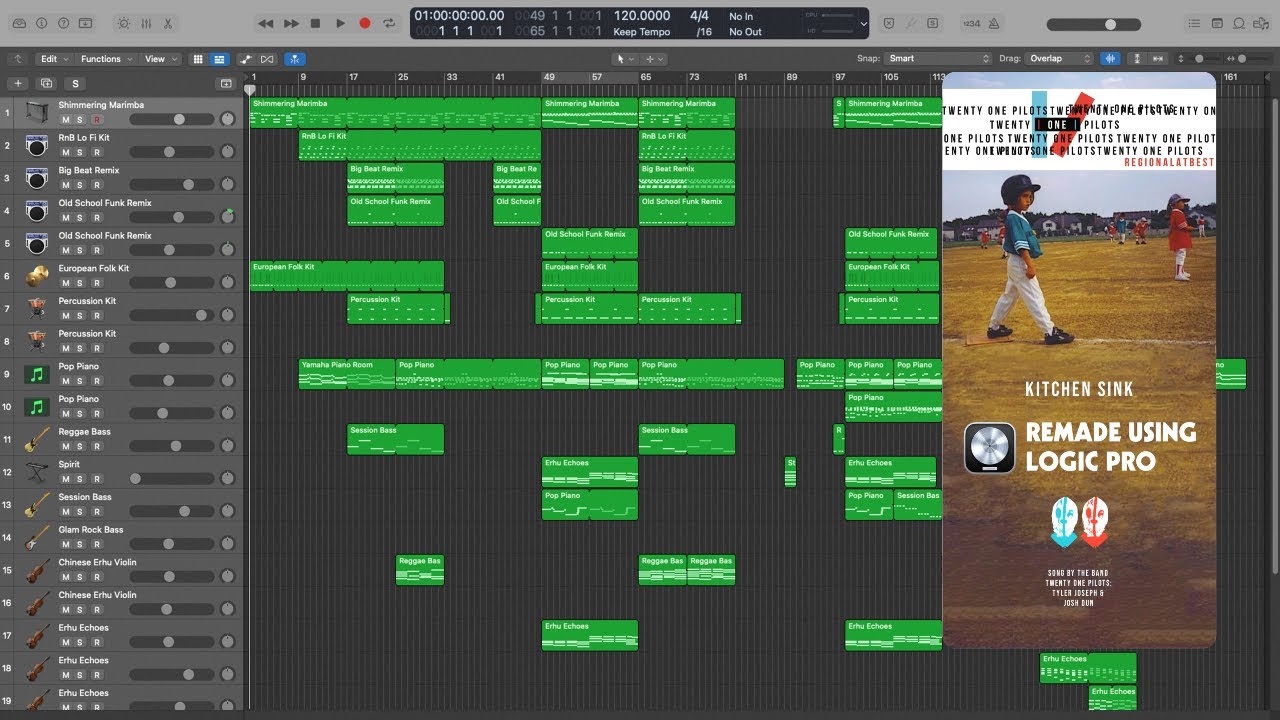The width and height of the screenshot is (1280, 720).
Task: Toggle the count-in 1234 icon
Action: tap(971, 23)
